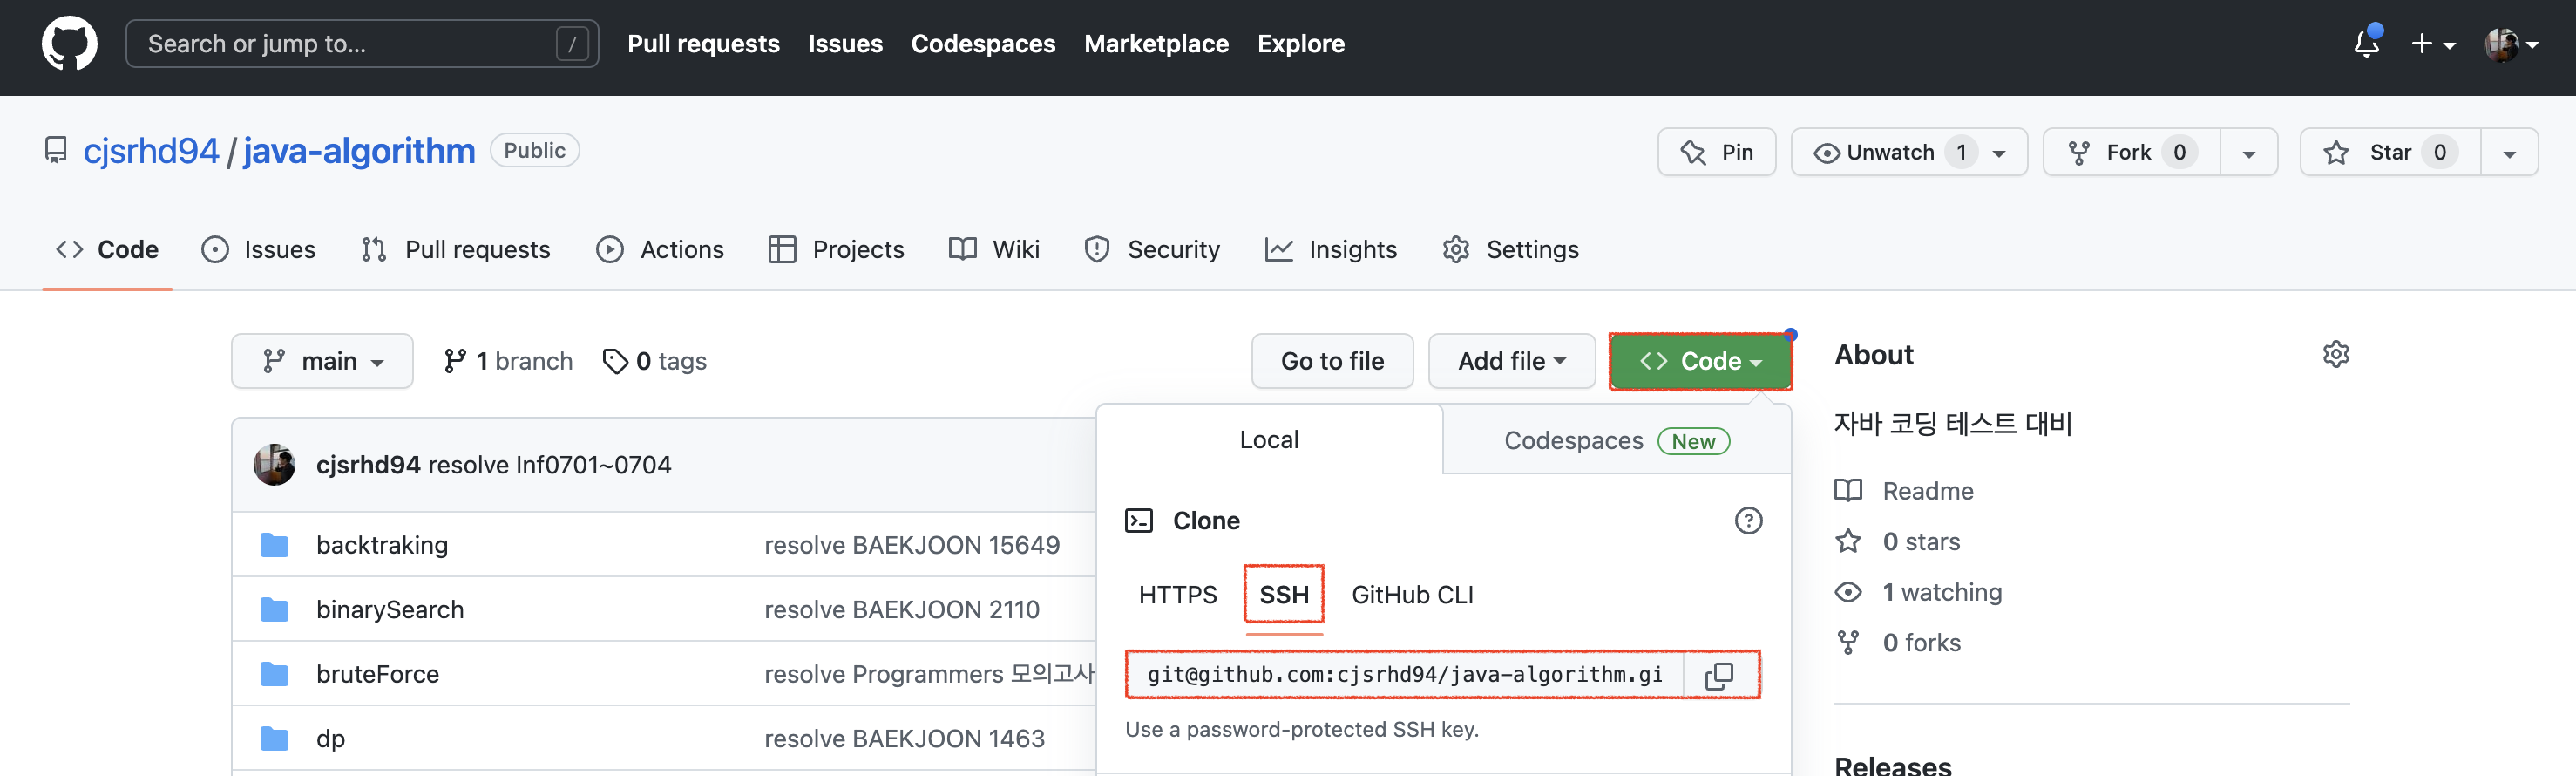Open the main branch selector

(x=322, y=361)
